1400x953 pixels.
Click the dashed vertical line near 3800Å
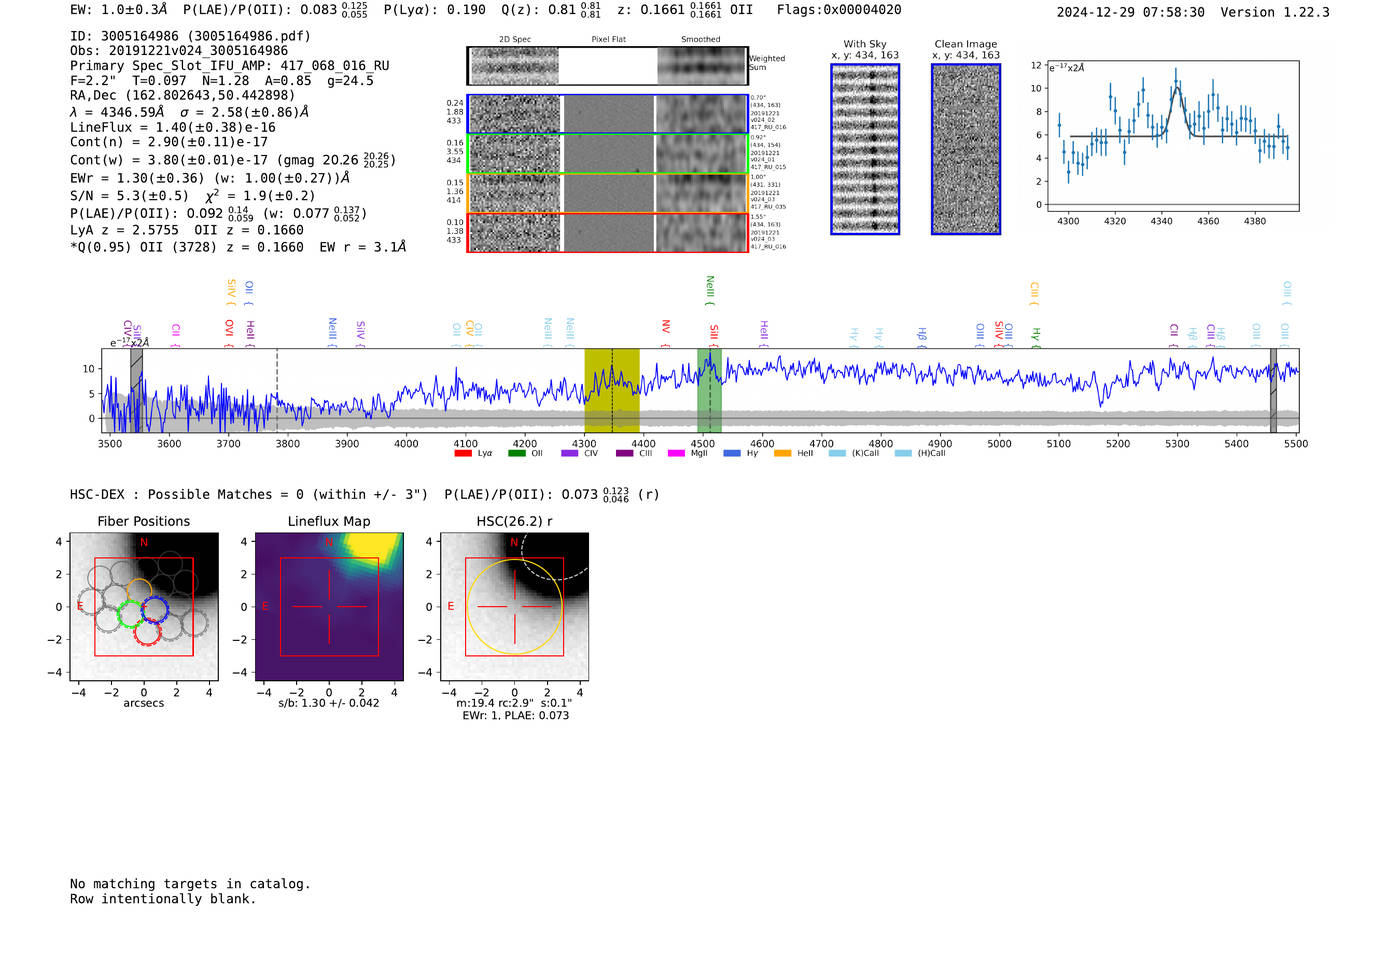[277, 391]
